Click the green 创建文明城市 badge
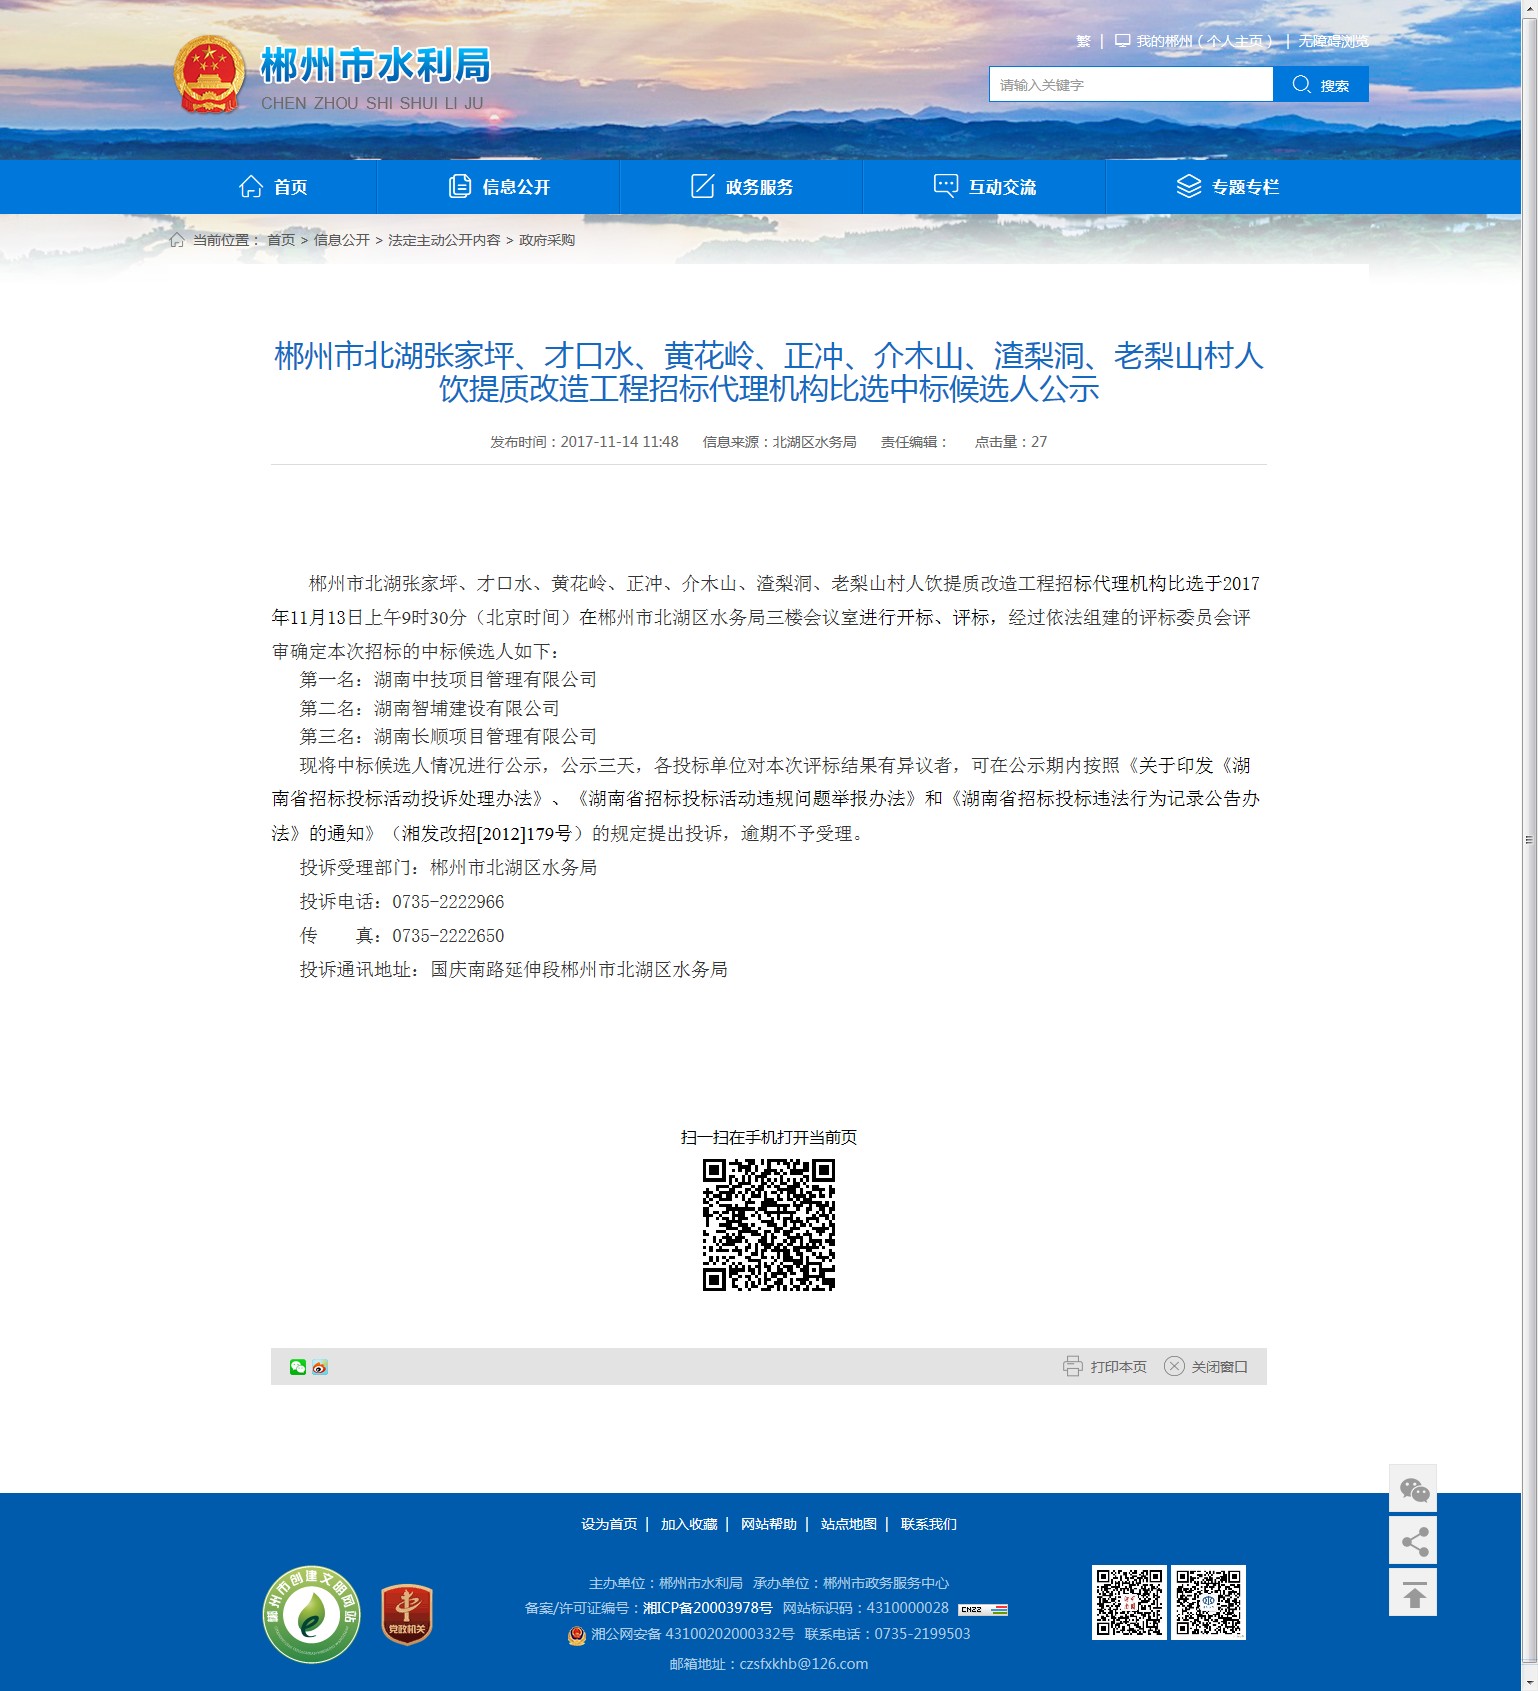 click(311, 1615)
